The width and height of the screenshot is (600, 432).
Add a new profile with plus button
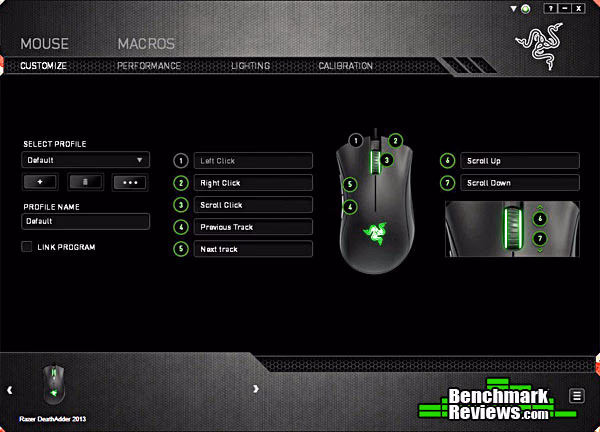(40, 182)
